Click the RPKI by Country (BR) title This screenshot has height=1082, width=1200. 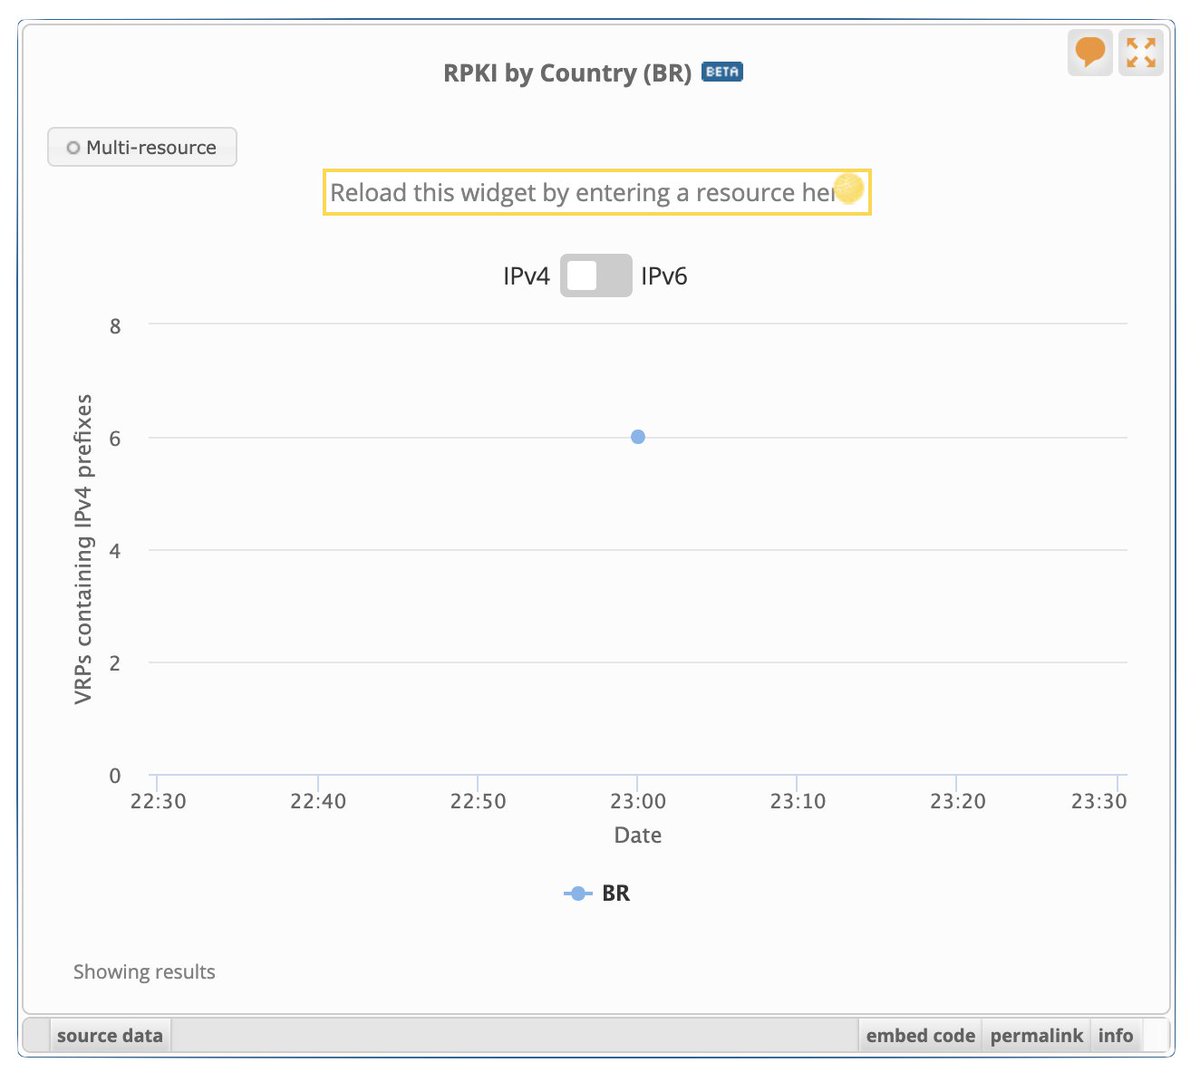coord(566,72)
